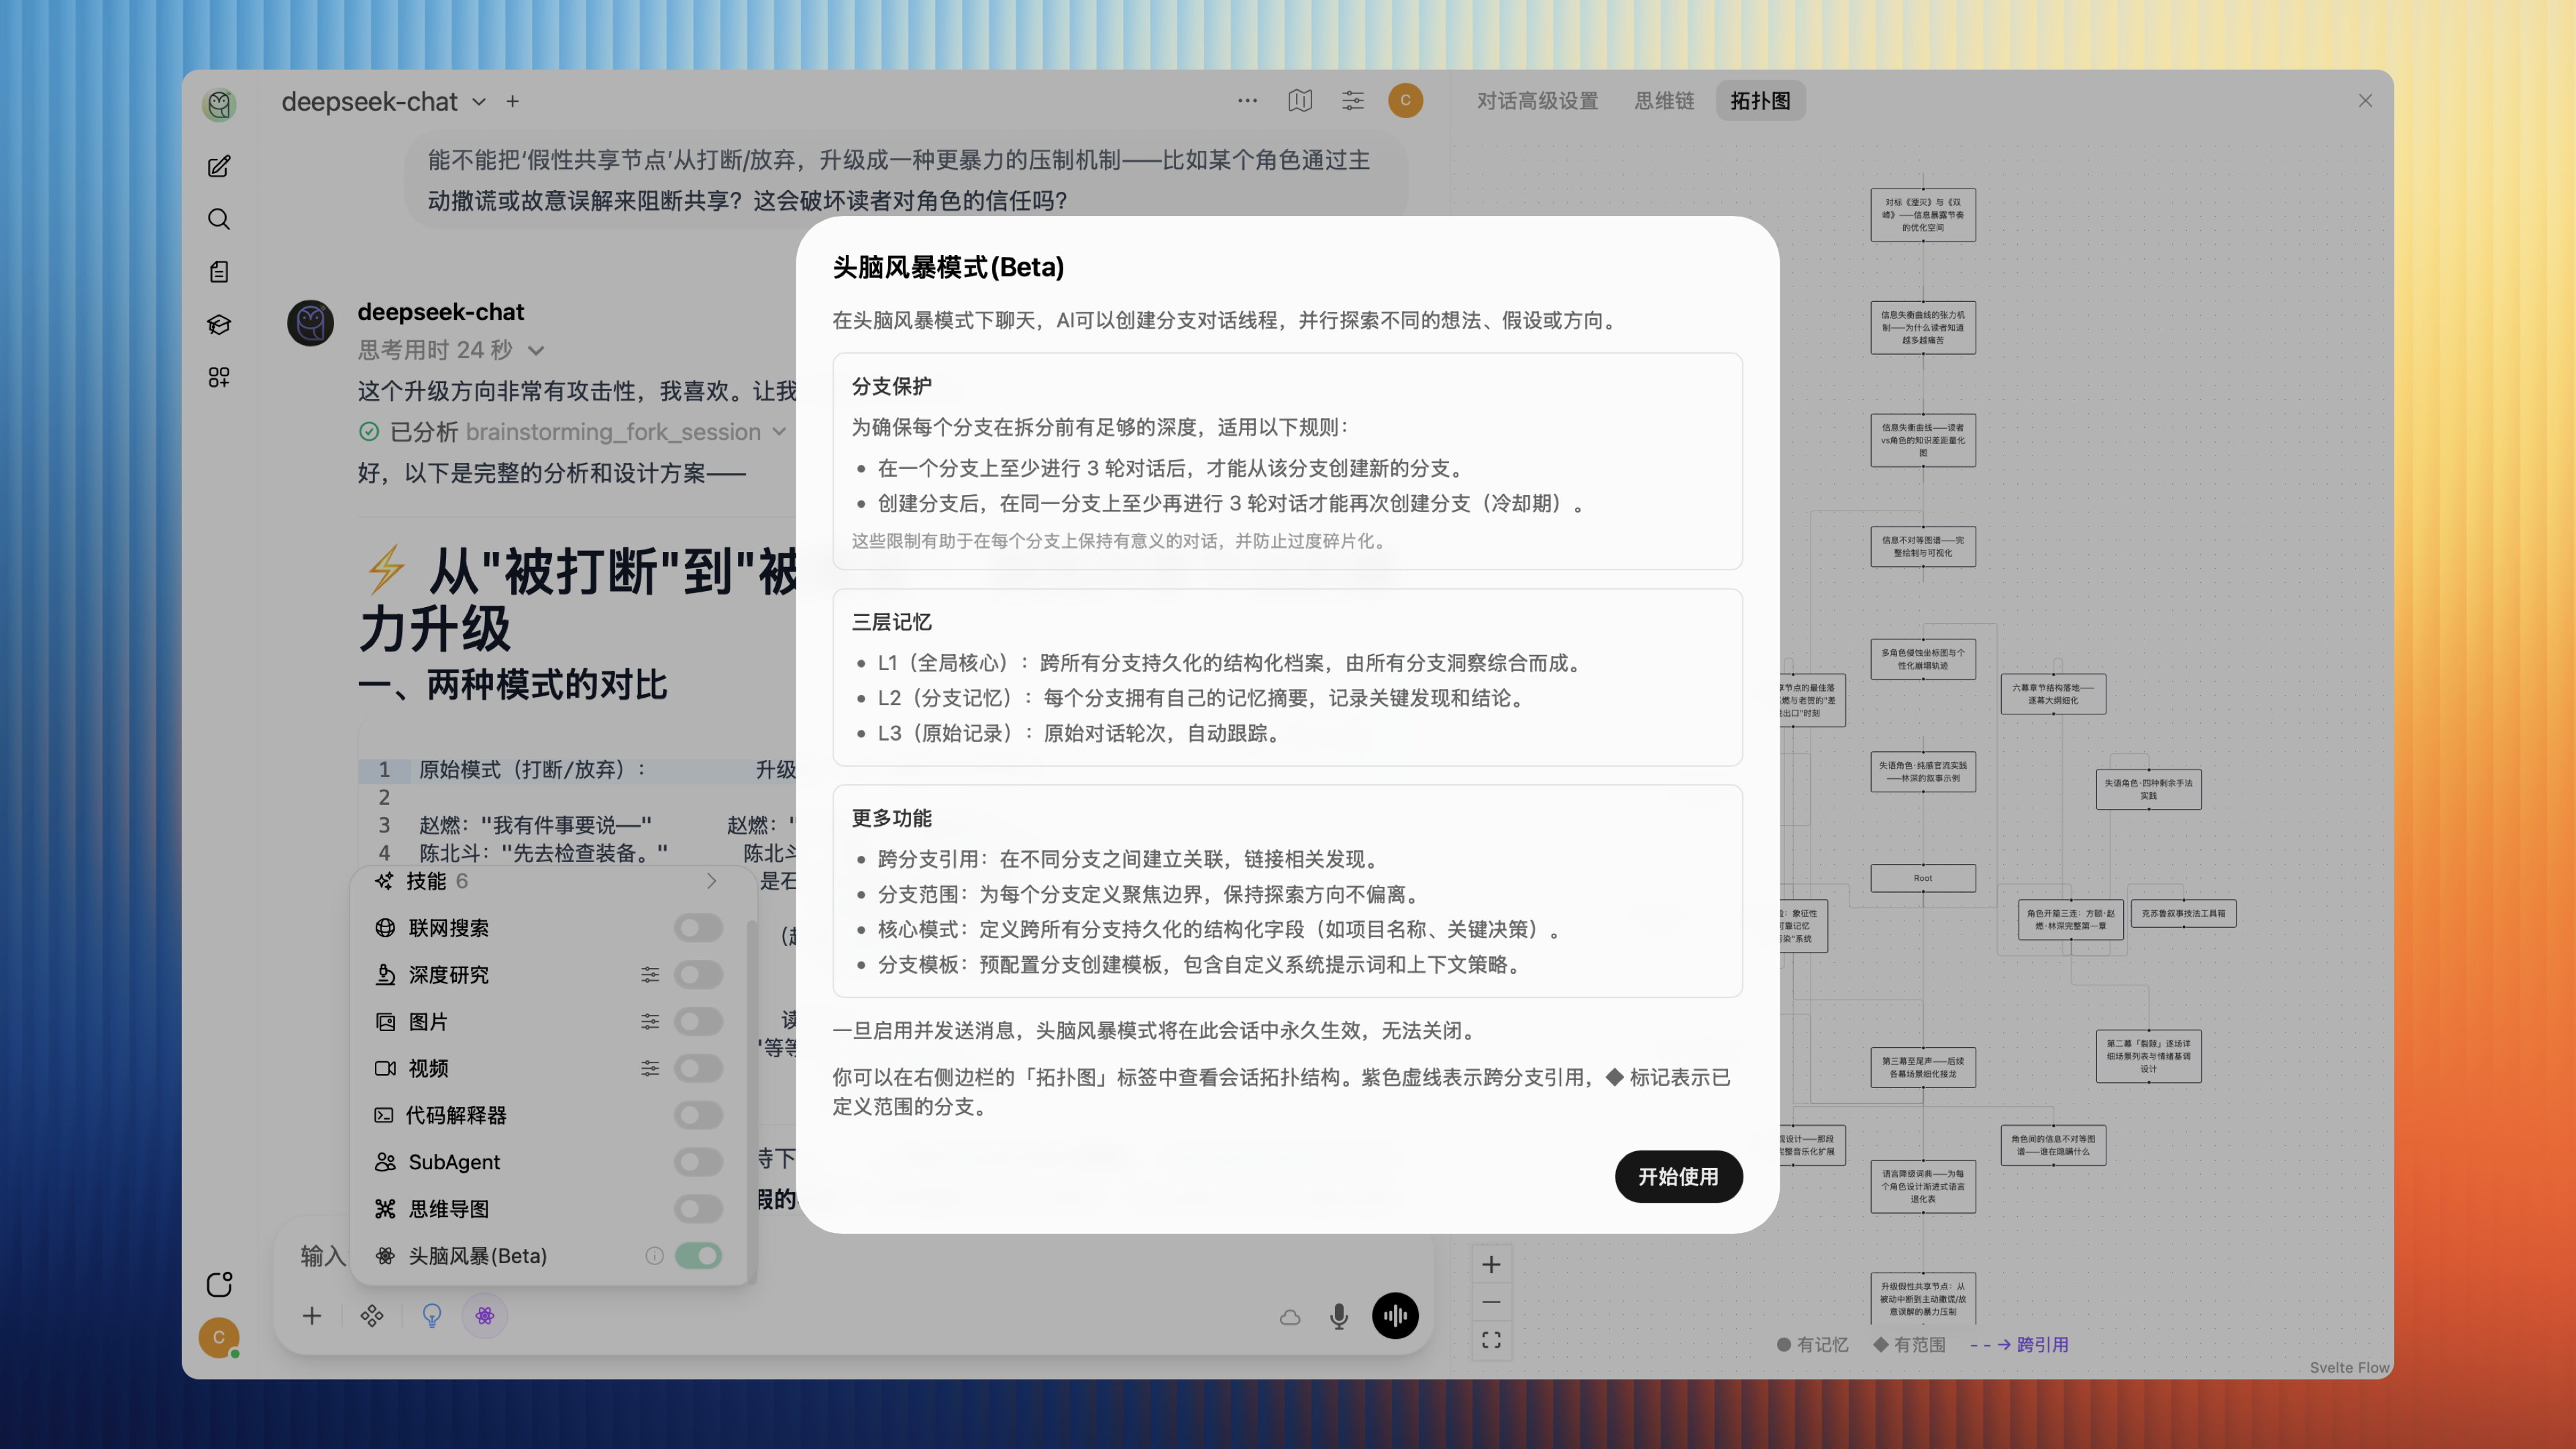Select the 拓扑图 tab
2576x1449 pixels.
pos(1761,101)
